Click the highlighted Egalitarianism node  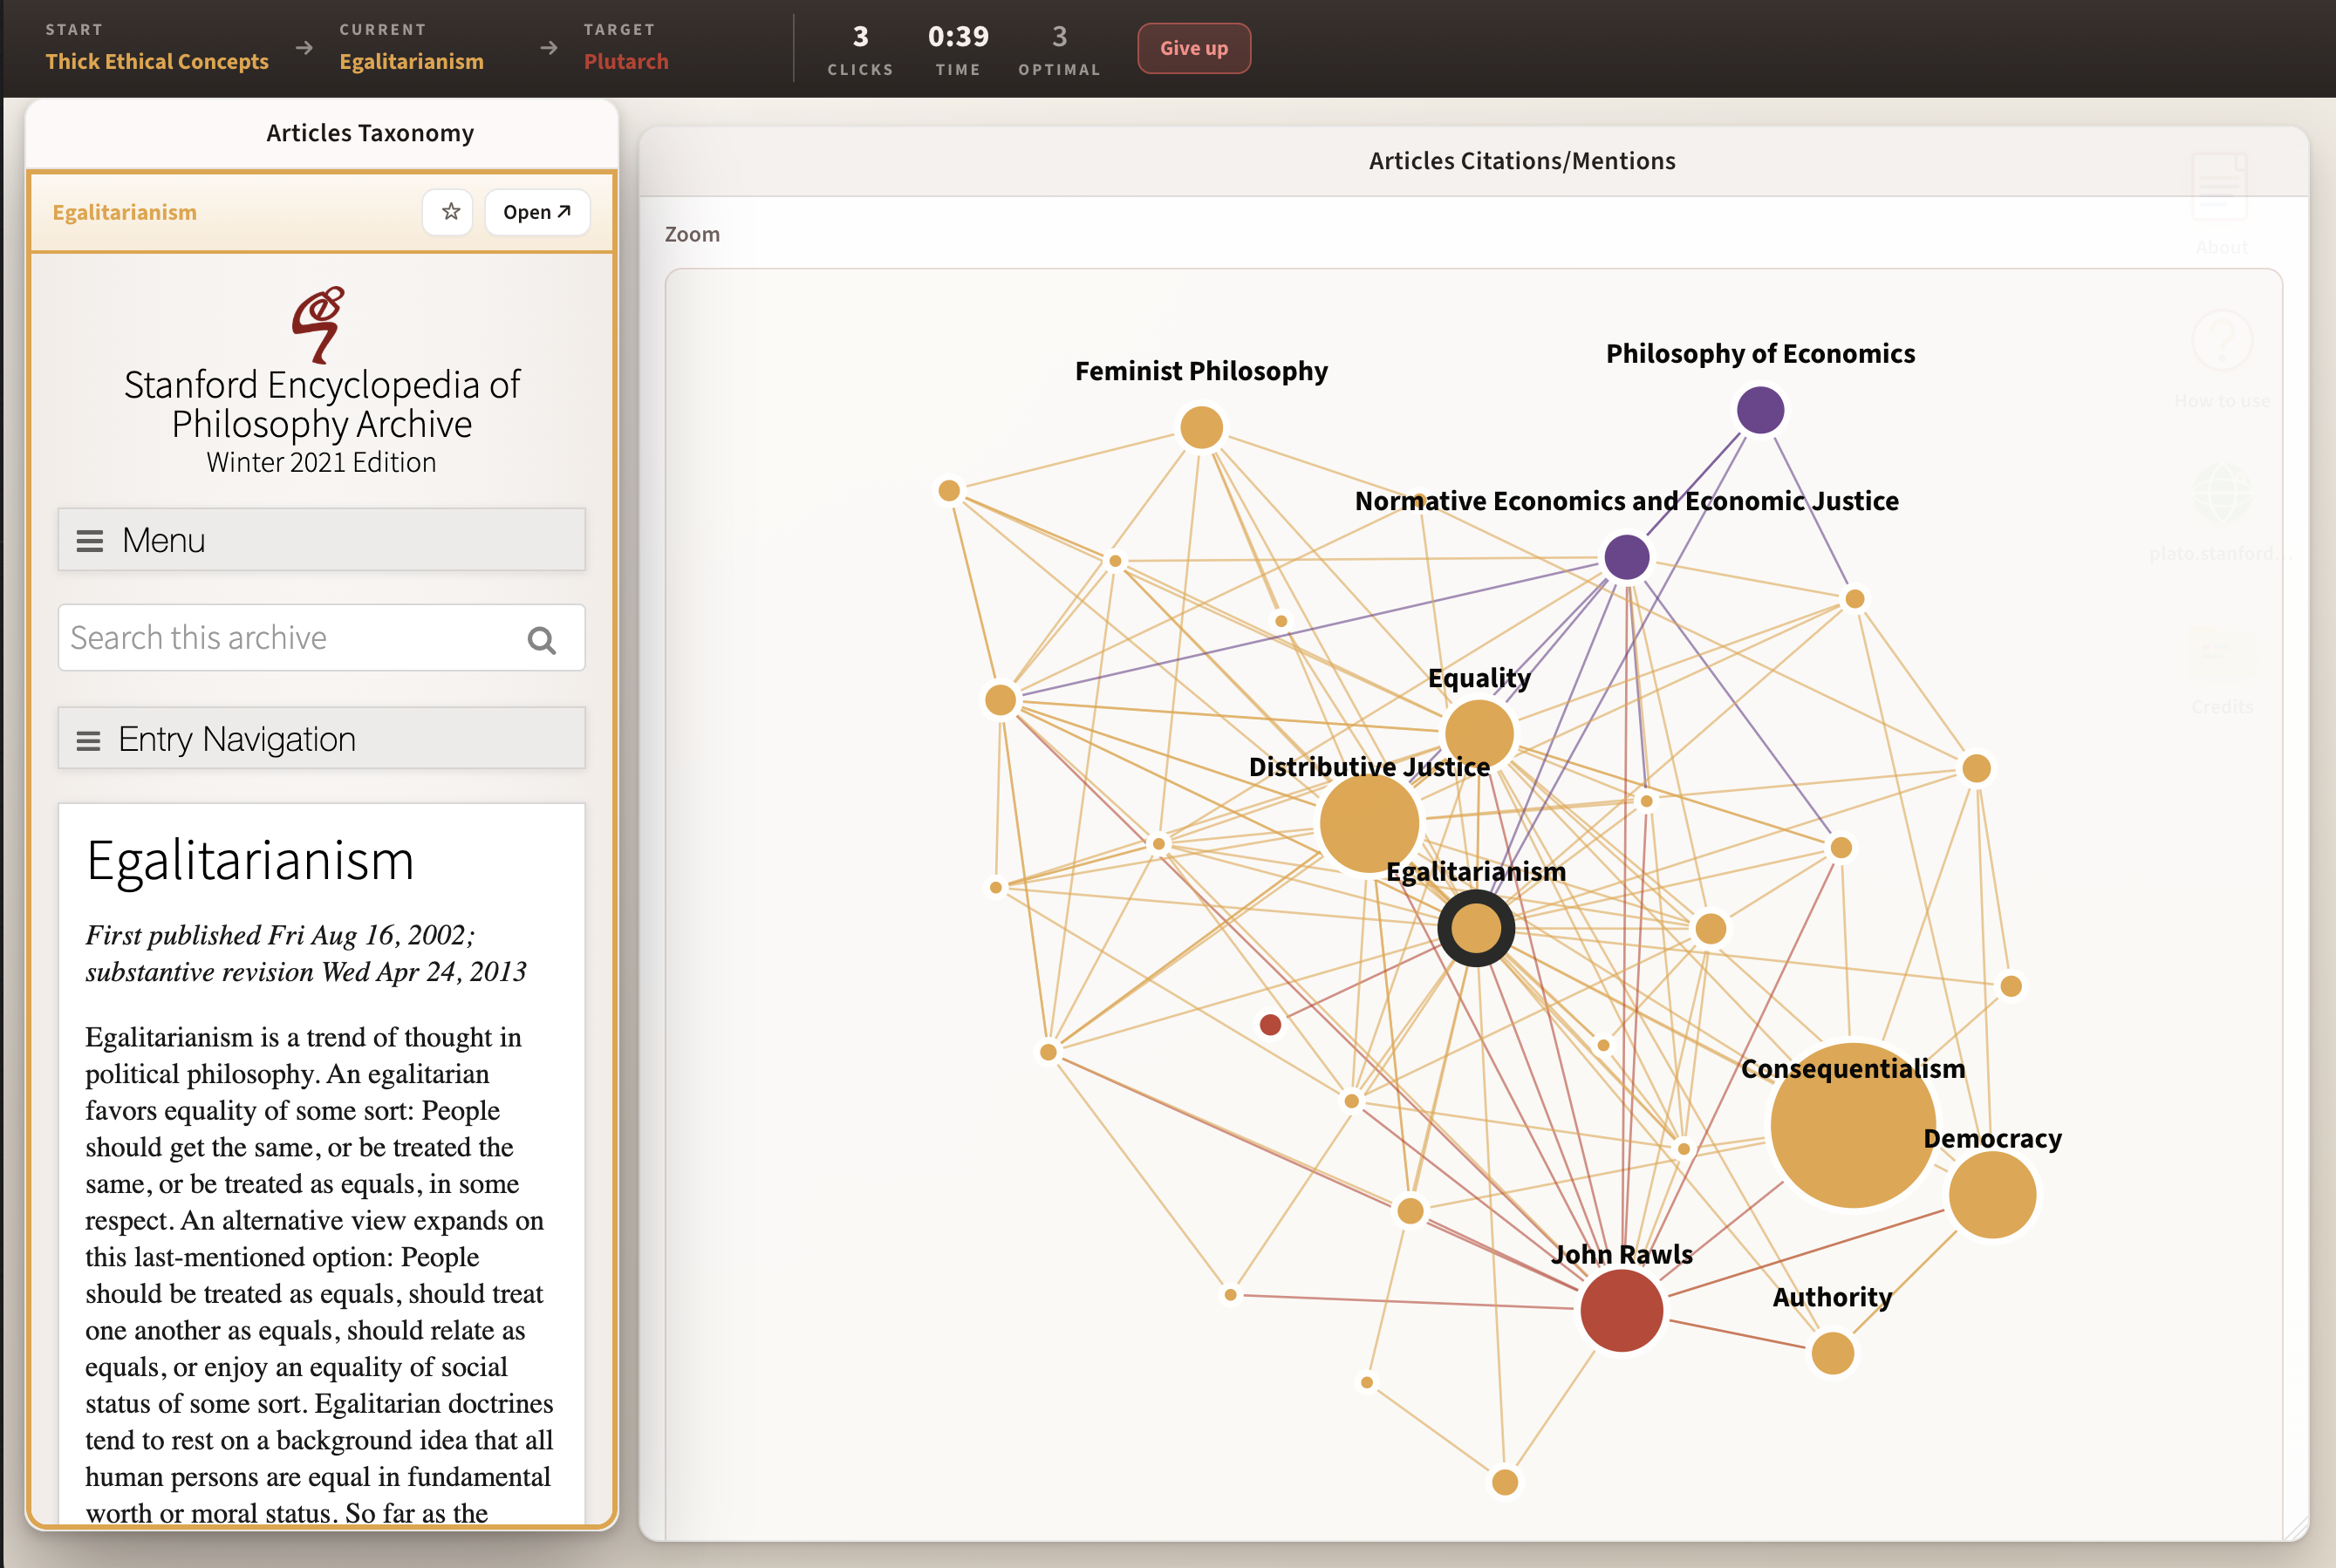(1476, 928)
